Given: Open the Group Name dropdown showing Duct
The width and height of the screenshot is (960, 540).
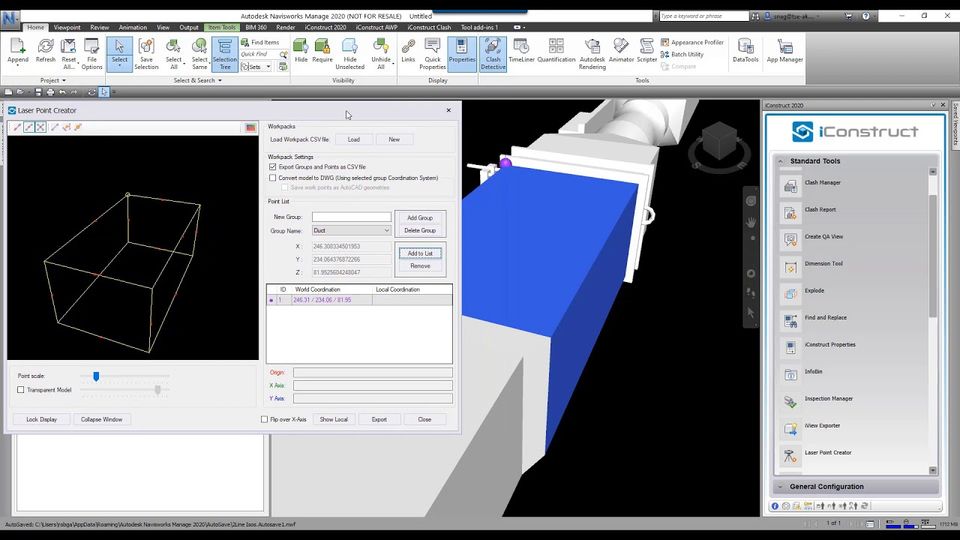Looking at the screenshot, I should coord(351,230).
